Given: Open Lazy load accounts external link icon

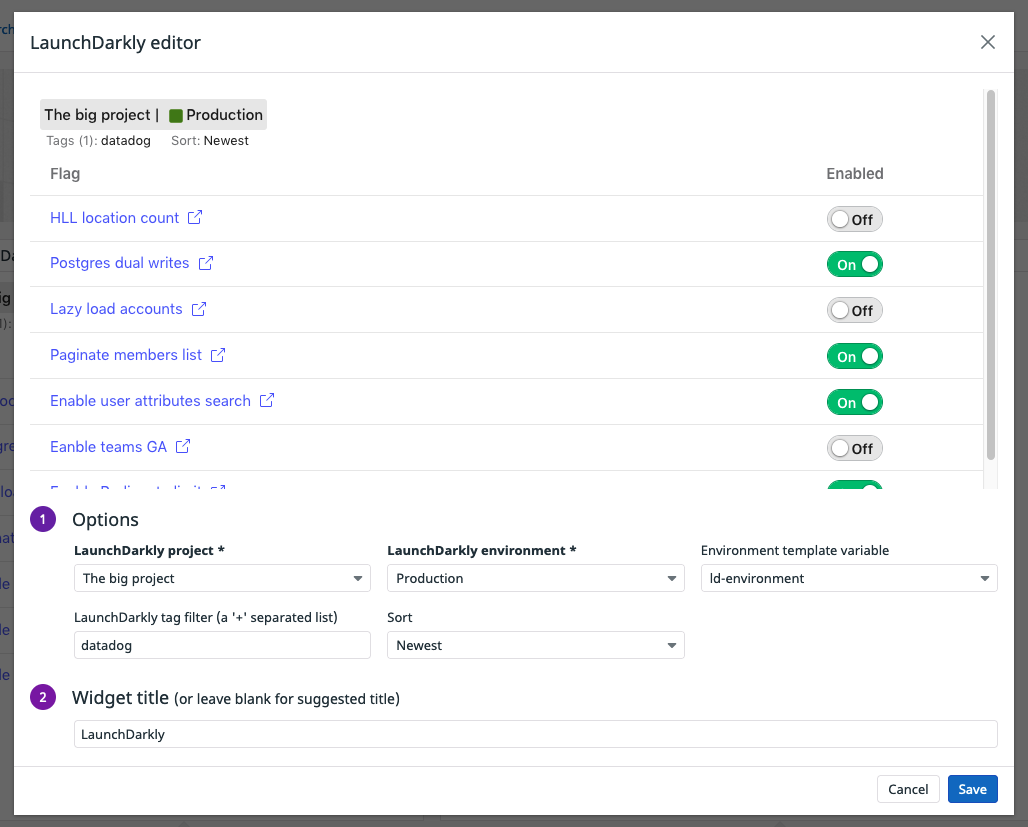Looking at the screenshot, I should (197, 310).
